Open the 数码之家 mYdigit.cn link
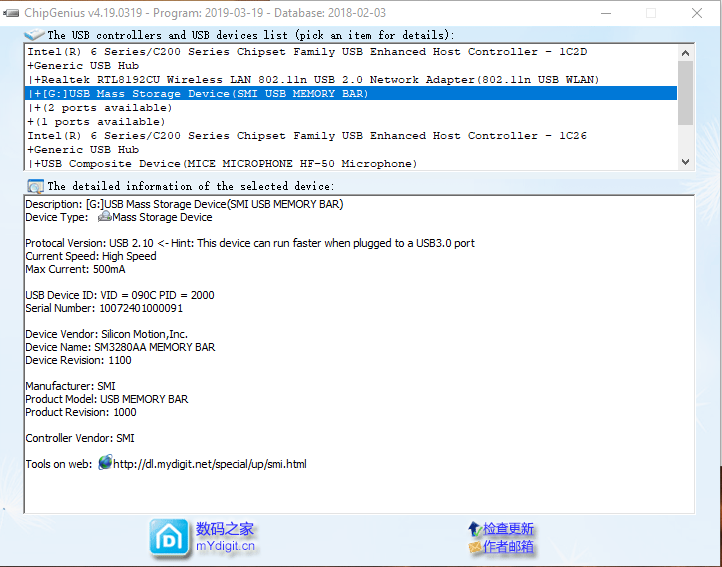 (225, 537)
